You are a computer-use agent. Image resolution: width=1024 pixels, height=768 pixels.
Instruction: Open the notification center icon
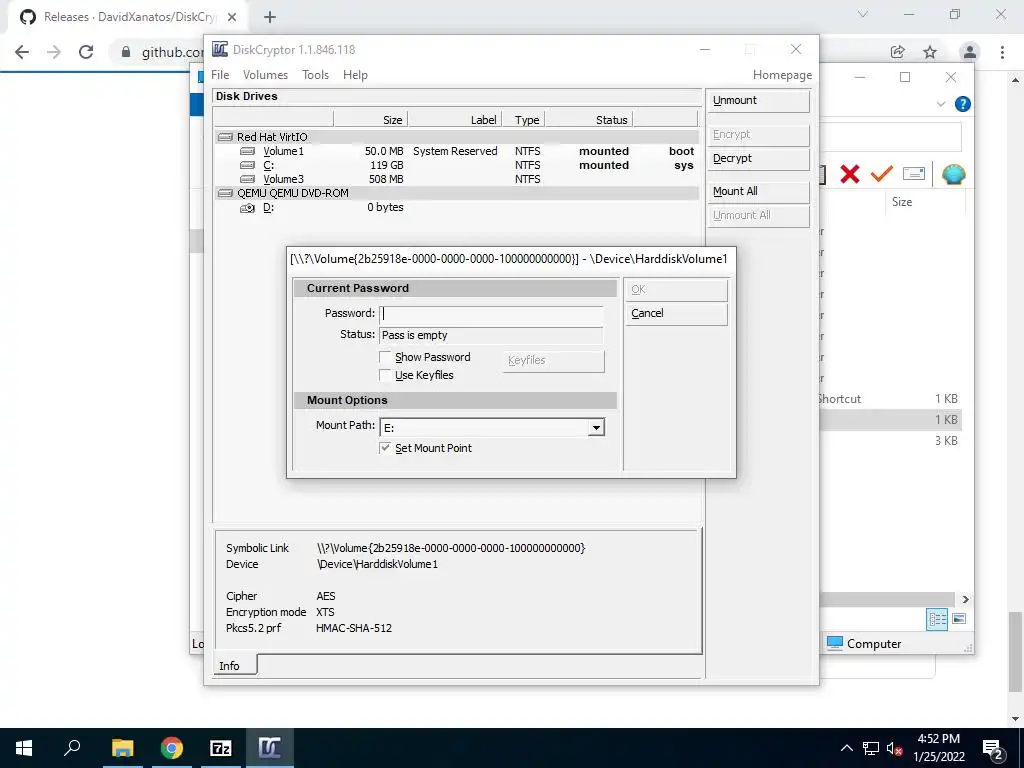pos(993,748)
